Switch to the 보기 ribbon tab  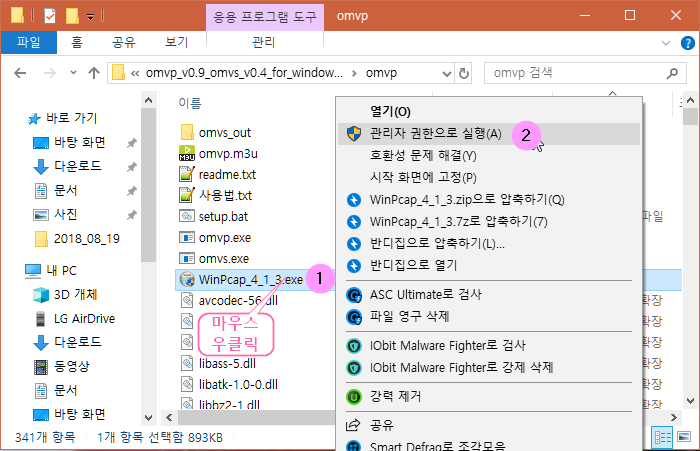coord(176,42)
